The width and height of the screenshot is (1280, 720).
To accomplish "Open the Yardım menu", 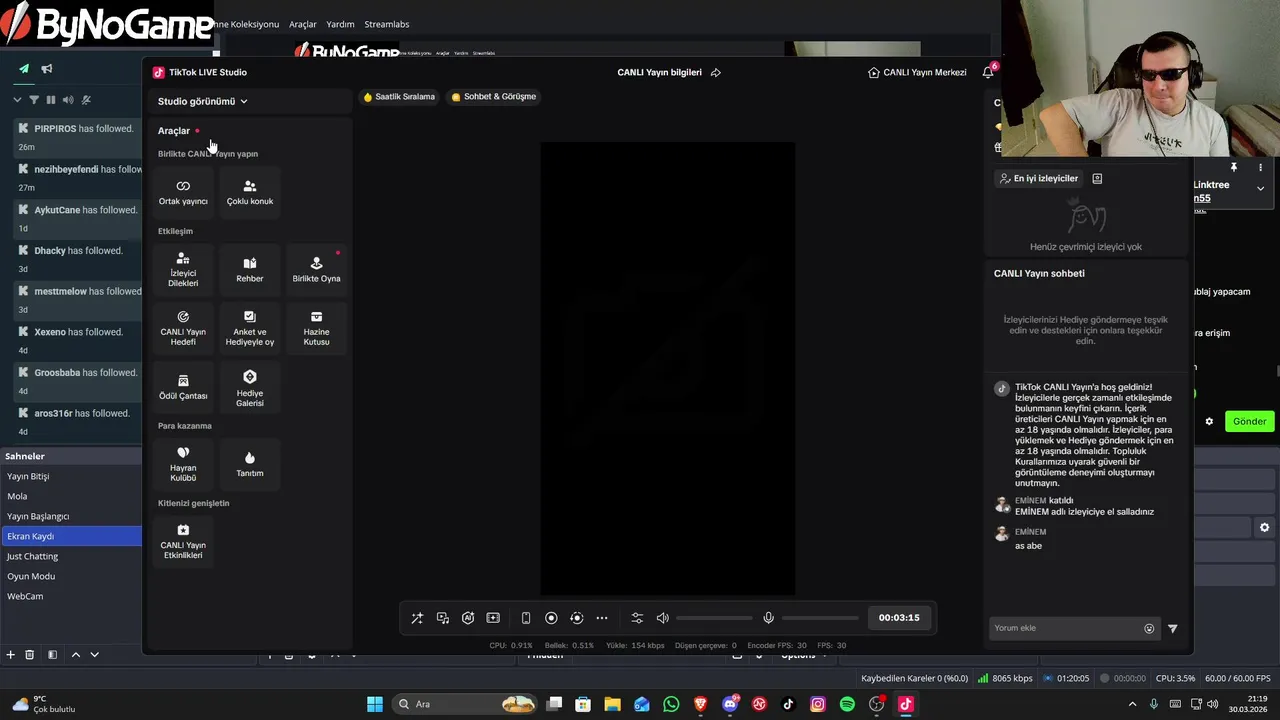I will 340,24.
